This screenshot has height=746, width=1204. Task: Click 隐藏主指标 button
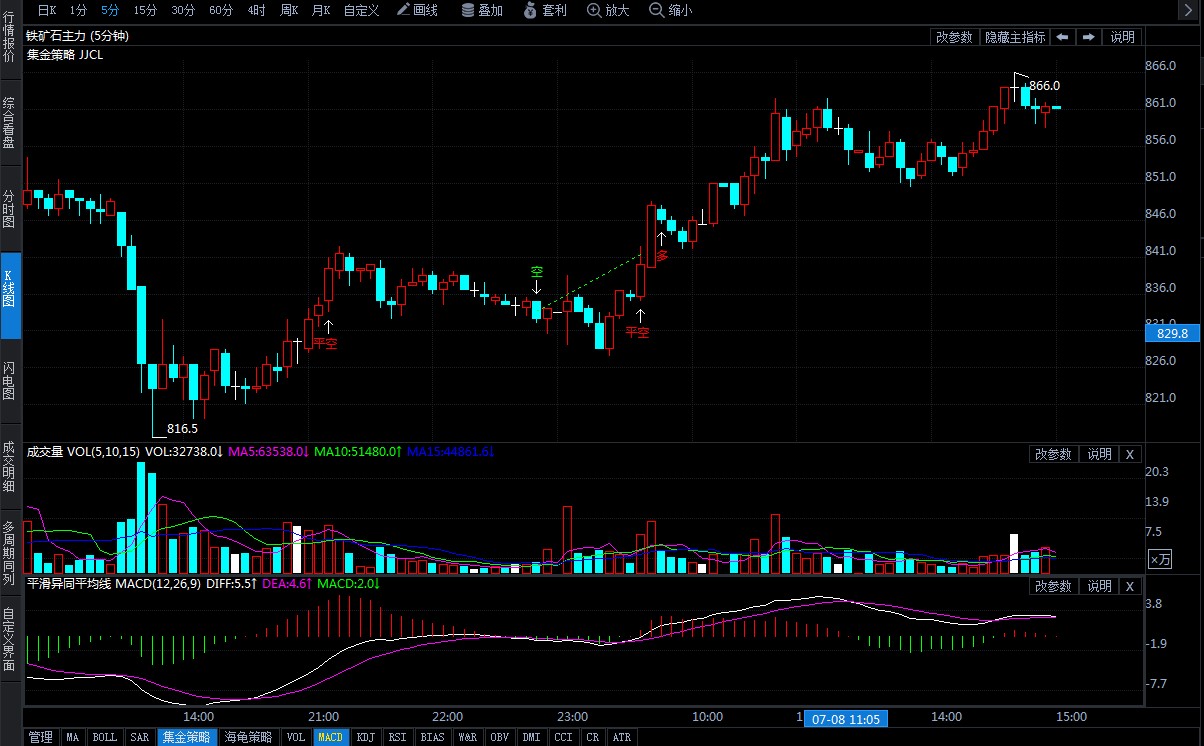click(x=1015, y=37)
